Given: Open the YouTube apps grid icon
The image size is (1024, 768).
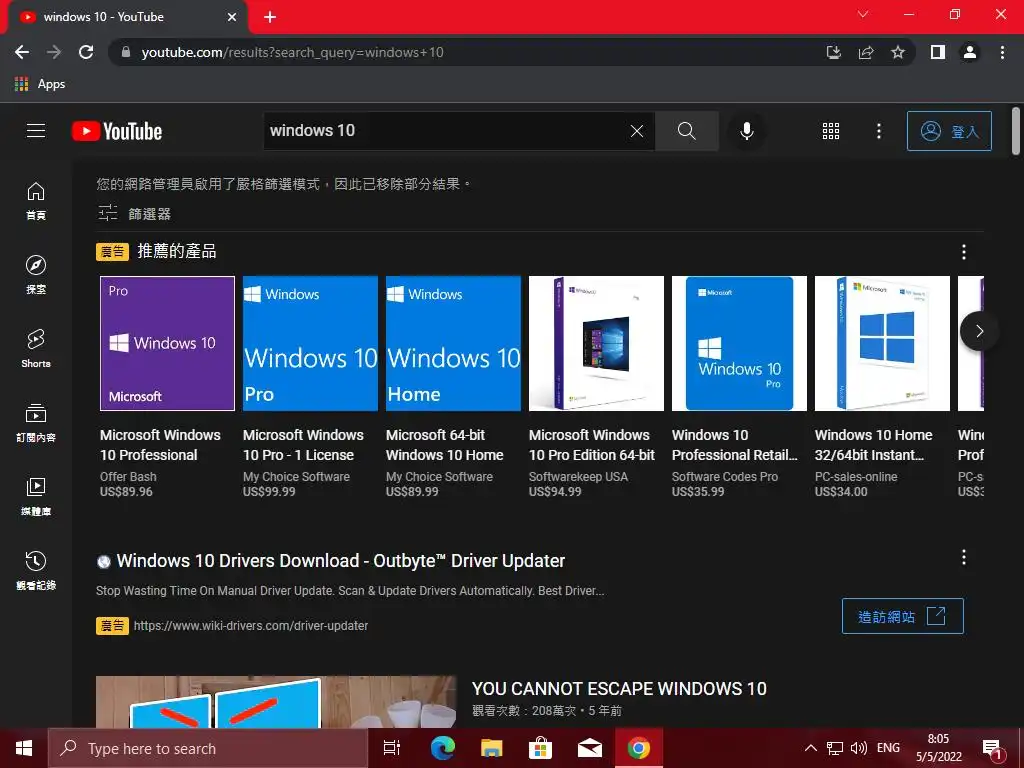Looking at the screenshot, I should [x=831, y=131].
